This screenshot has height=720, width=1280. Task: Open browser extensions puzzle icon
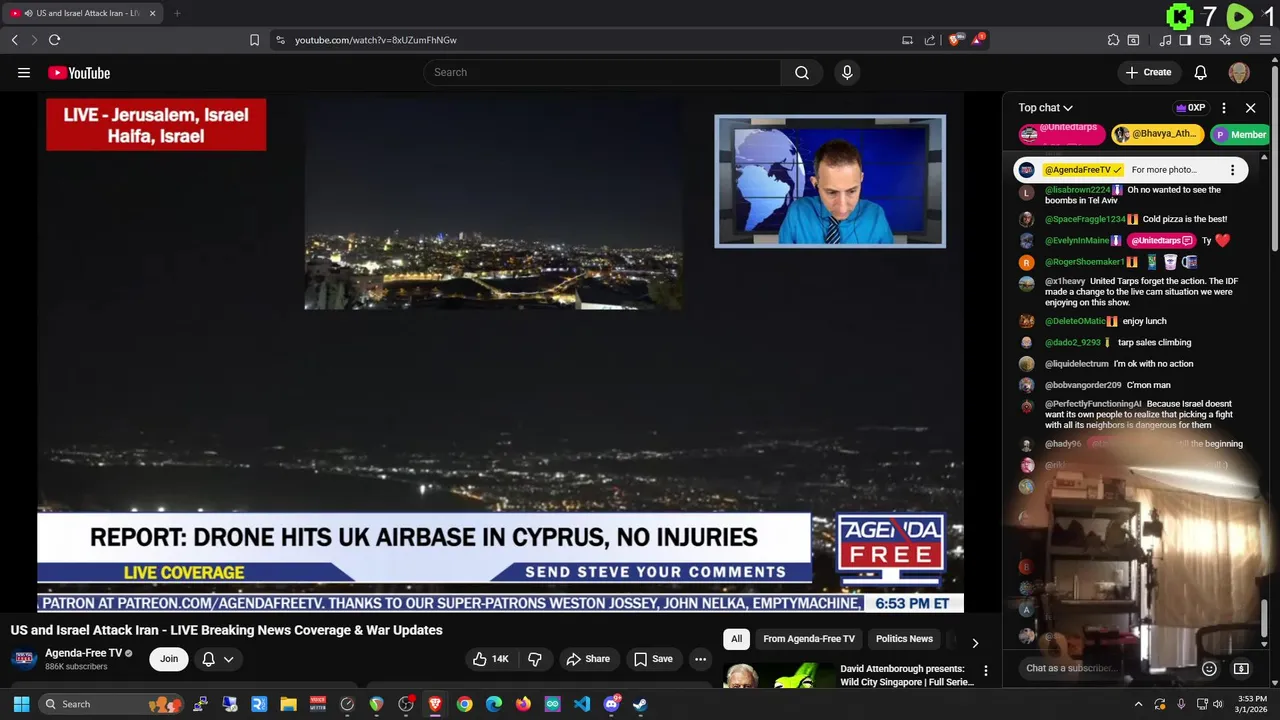tap(1113, 40)
